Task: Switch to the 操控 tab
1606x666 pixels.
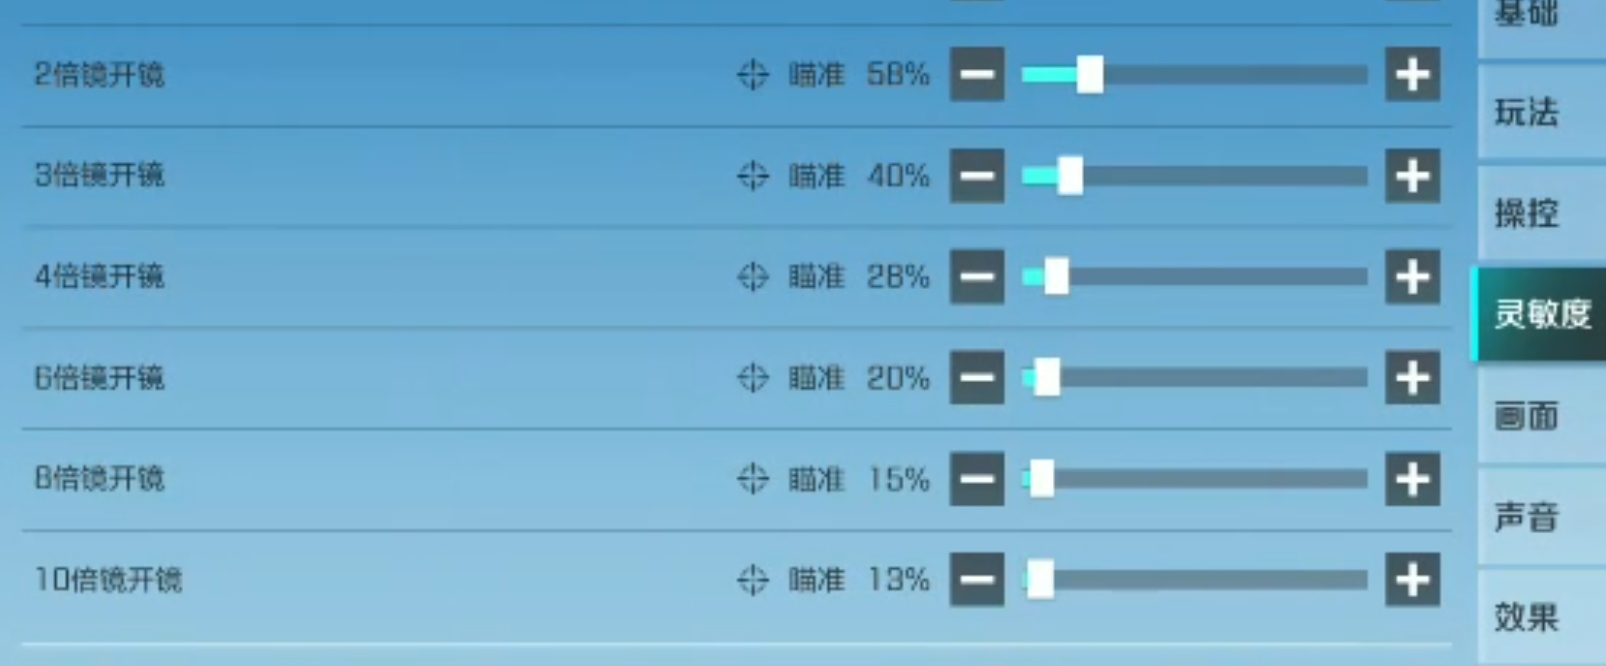Action: (1527, 213)
